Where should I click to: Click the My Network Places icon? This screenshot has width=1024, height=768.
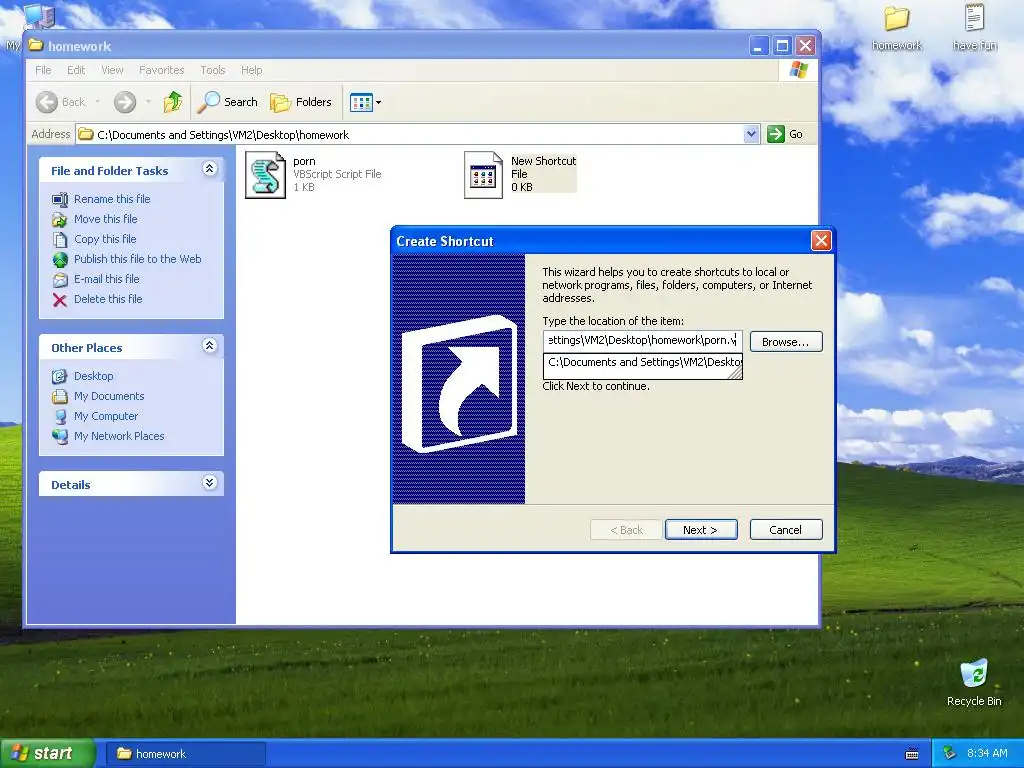coord(60,436)
